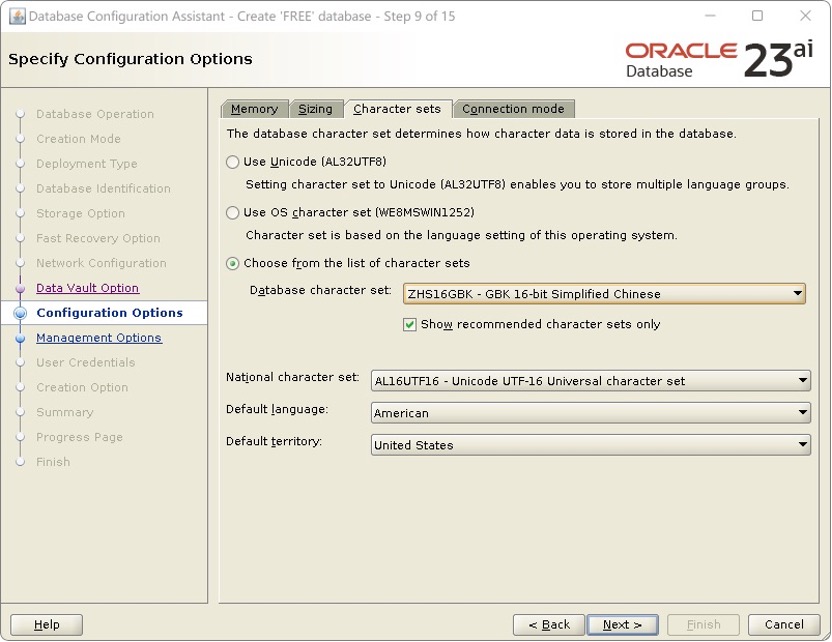Switch to the Connection mode tab
Viewport: 832px width, 642px height.
point(513,108)
